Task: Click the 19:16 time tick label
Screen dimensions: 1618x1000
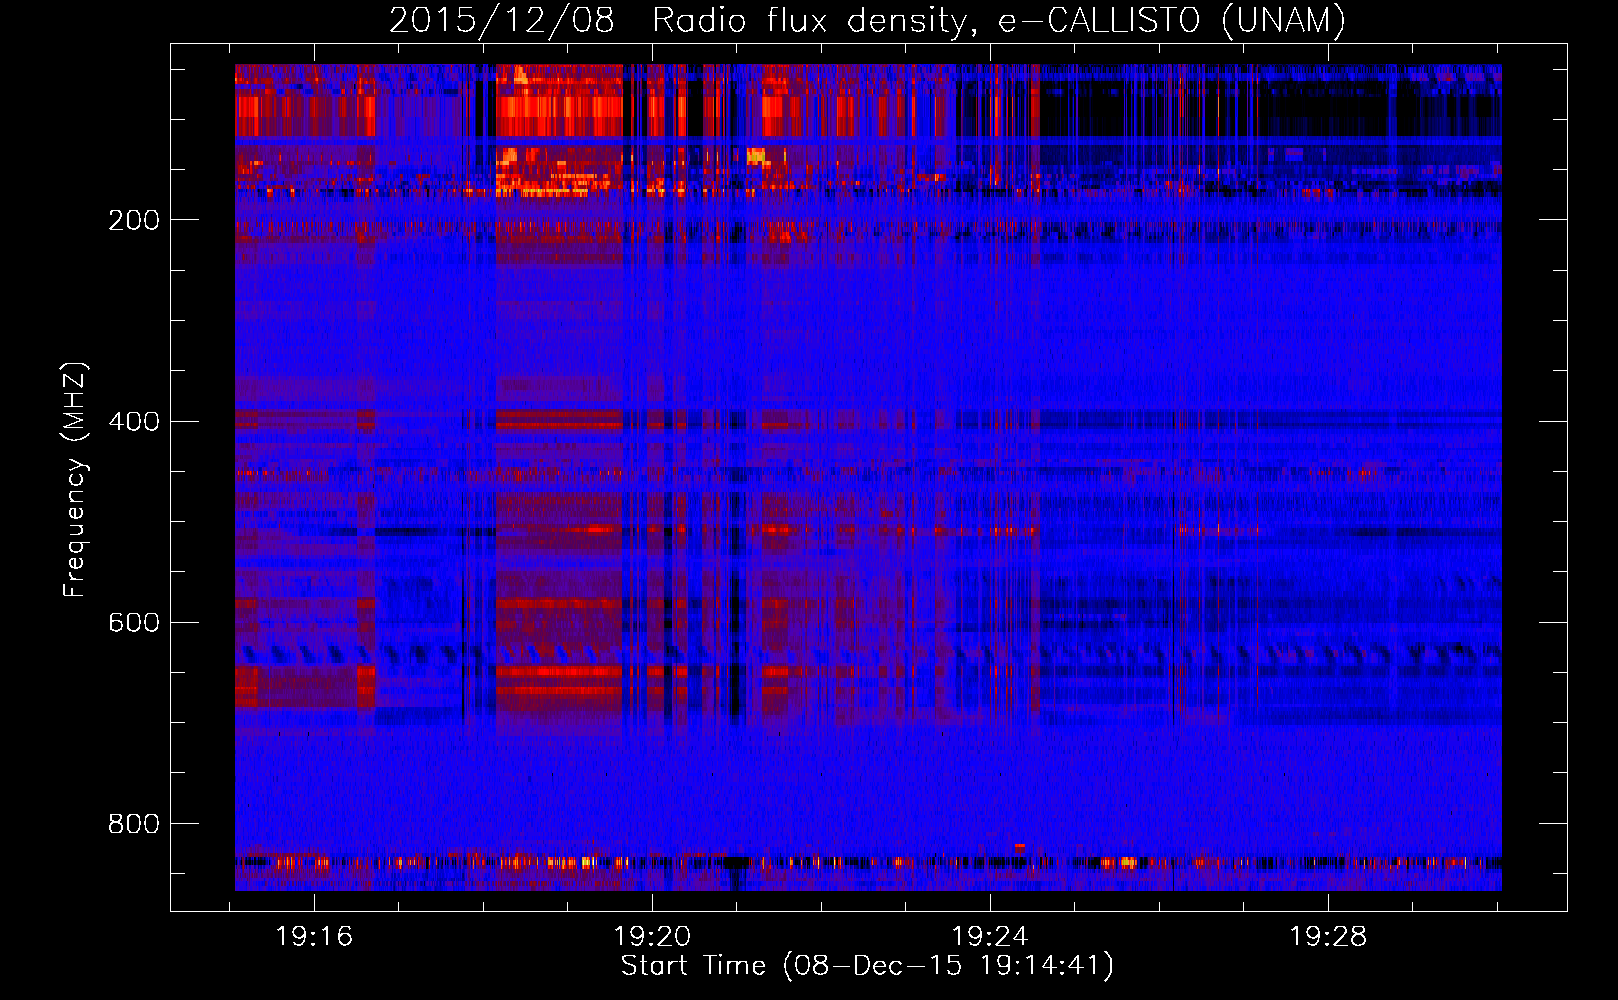Action: click(x=315, y=937)
